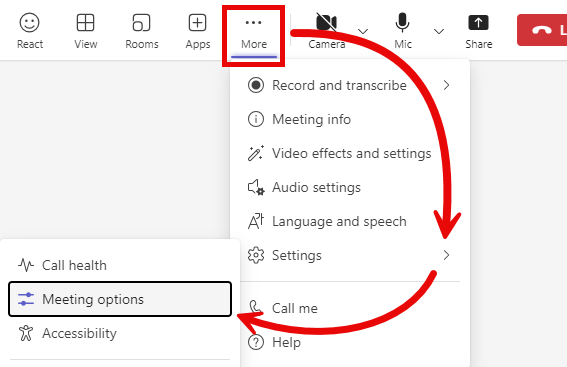Click the Accessibility figure icon

pyautogui.click(x=26, y=333)
